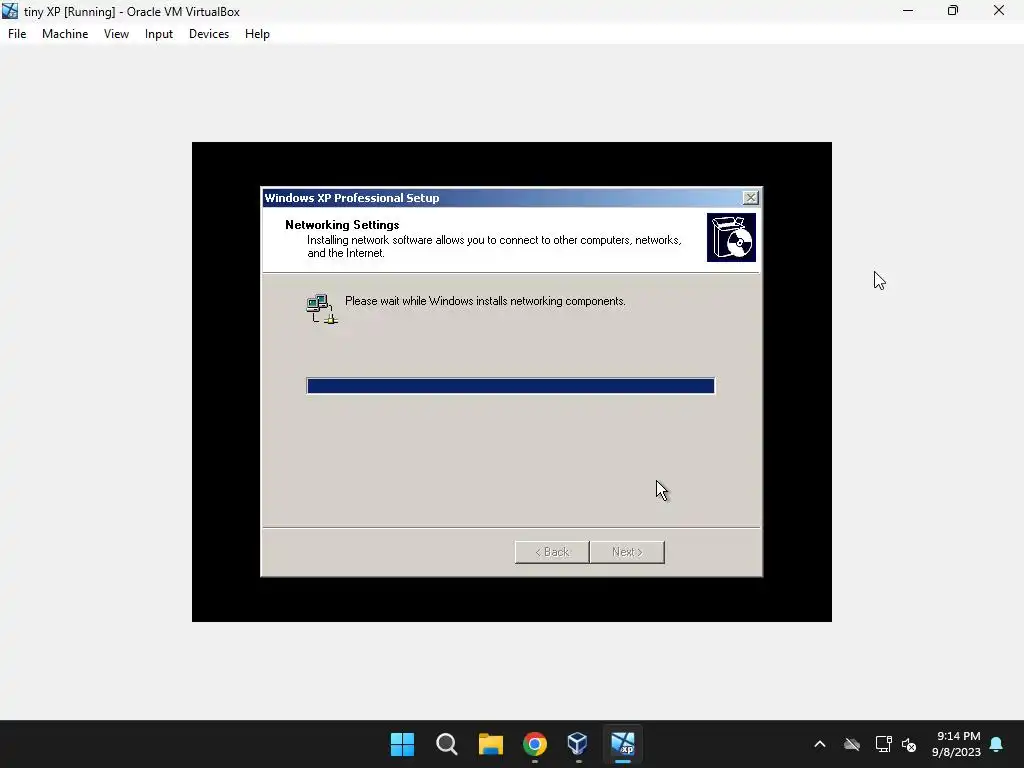The width and height of the screenshot is (1024, 768).
Task: Restore down the VirtualBox window
Action: (x=953, y=11)
